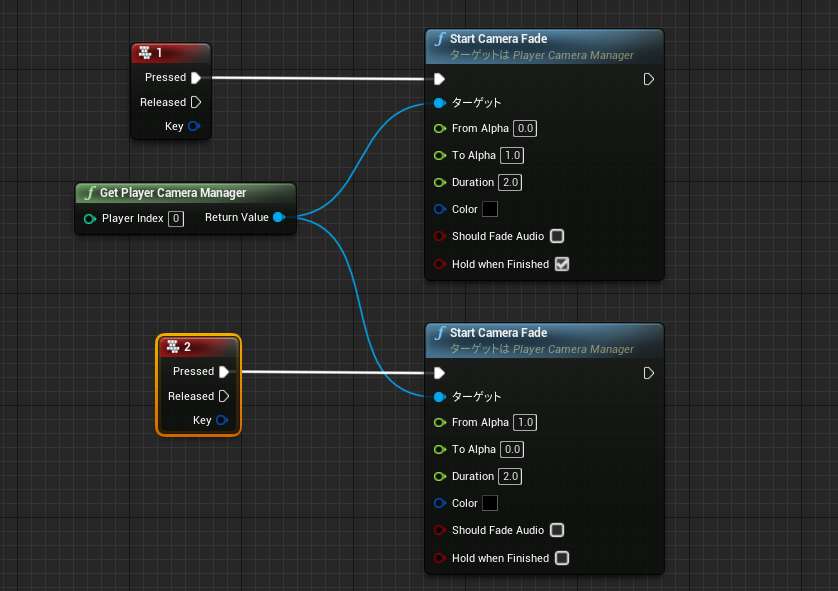Click the function icon on bottom Start Camera Fade node
The height and width of the screenshot is (591, 838).
(x=439, y=332)
